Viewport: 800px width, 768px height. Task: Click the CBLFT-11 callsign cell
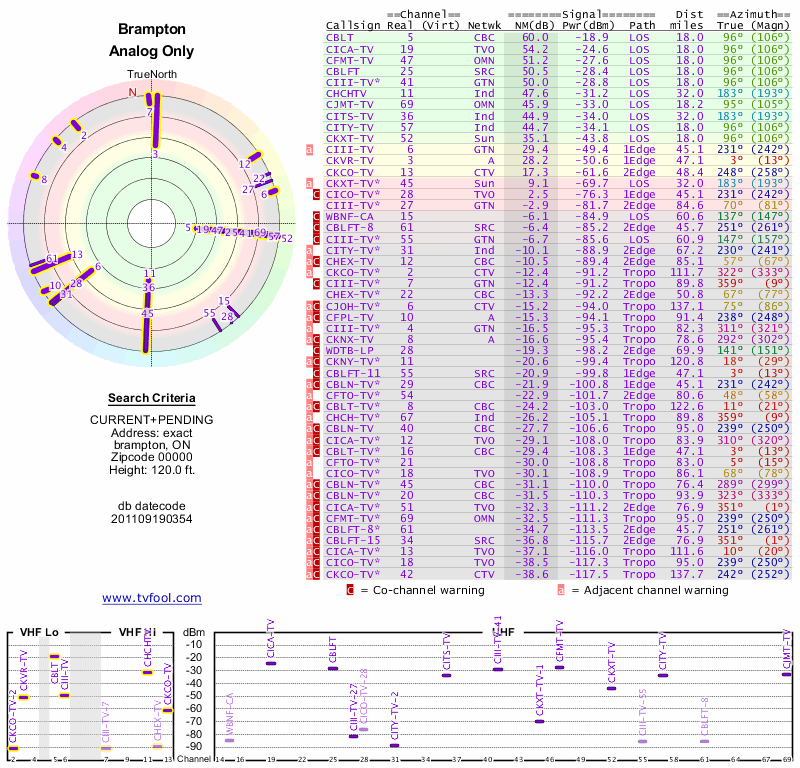(353, 373)
